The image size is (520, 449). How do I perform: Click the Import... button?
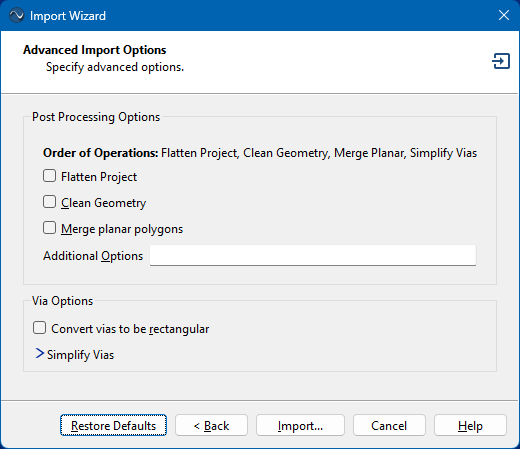[300, 425]
